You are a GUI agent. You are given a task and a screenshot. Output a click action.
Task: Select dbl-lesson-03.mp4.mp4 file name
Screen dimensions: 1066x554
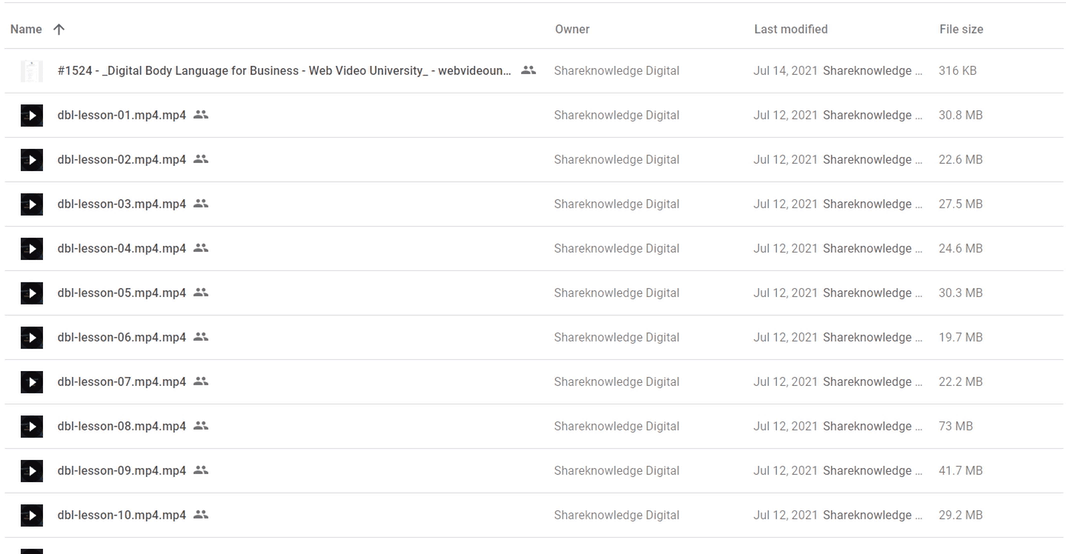point(122,204)
